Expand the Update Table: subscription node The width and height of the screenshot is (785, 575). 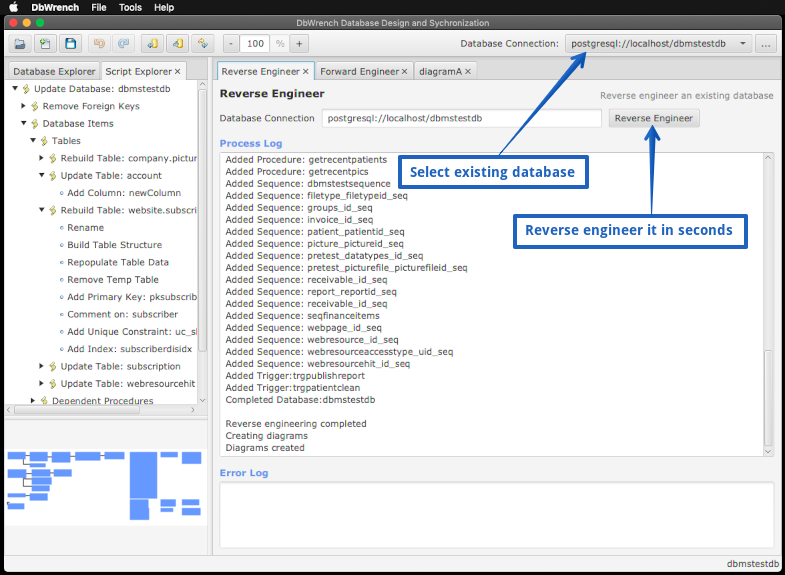42,366
